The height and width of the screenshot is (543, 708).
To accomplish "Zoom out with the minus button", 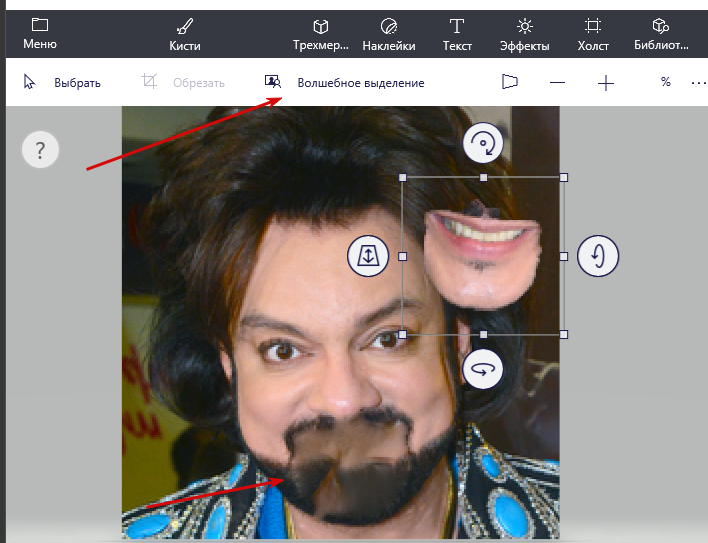I will tap(558, 83).
